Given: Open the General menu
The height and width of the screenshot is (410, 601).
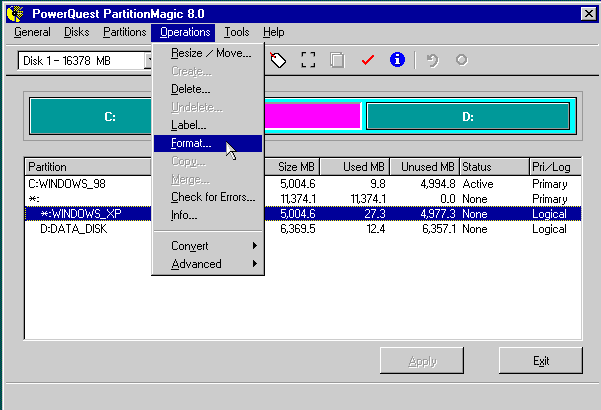Looking at the screenshot, I should [x=32, y=32].
